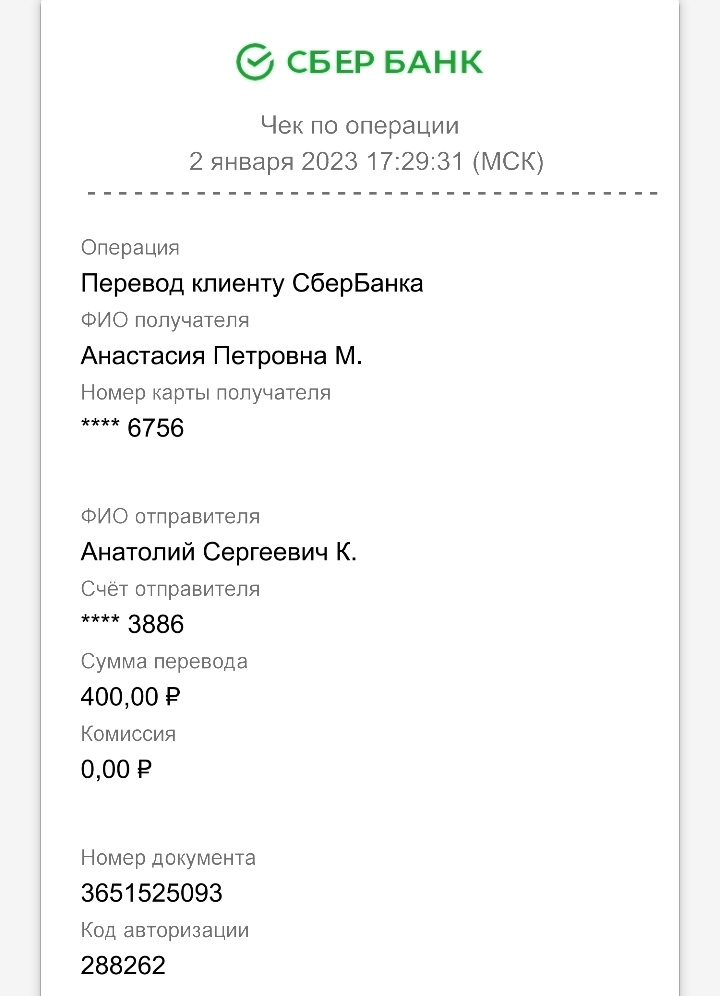720x996 pixels.
Task: Click the document number 3651525093
Action: (151, 894)
